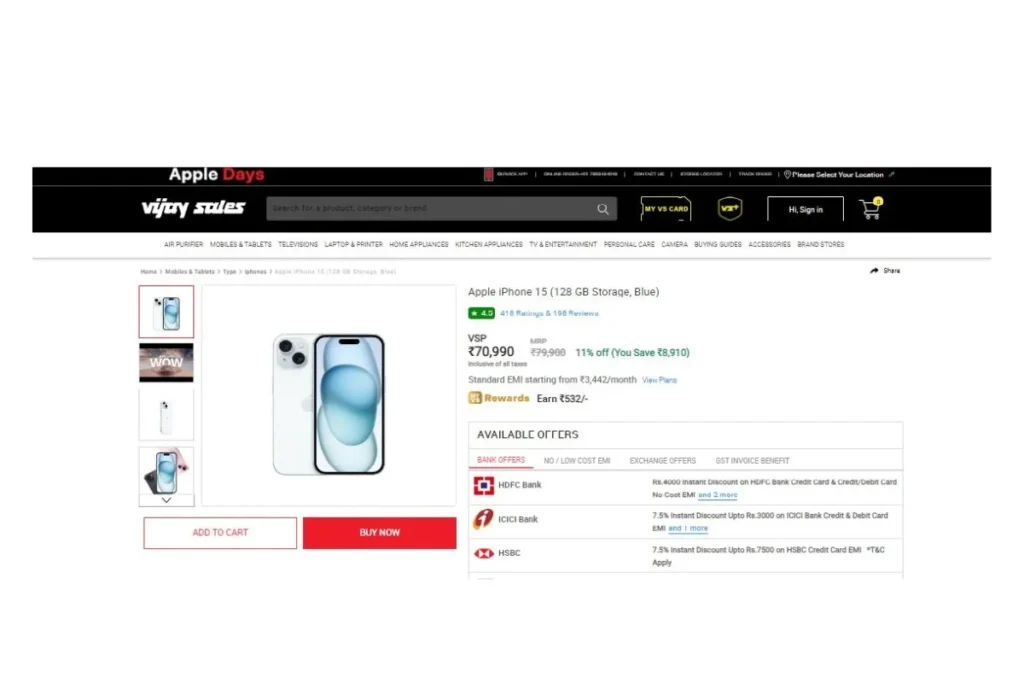Screen dimensions: 1024x683
Task: Select the Exchange Offers tab
Action: tap(662, 460)
